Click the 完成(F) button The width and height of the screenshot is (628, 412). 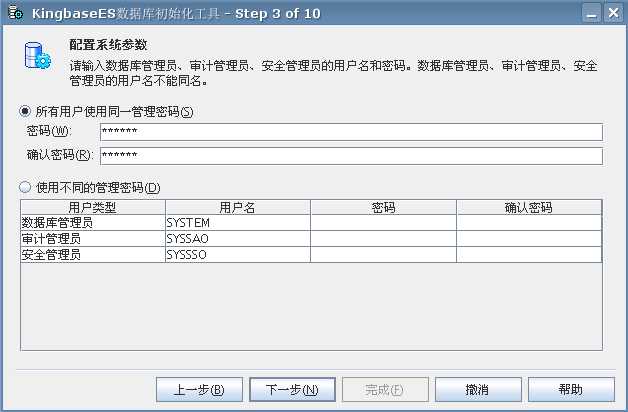pyautogui.click(x=385, y=389)
